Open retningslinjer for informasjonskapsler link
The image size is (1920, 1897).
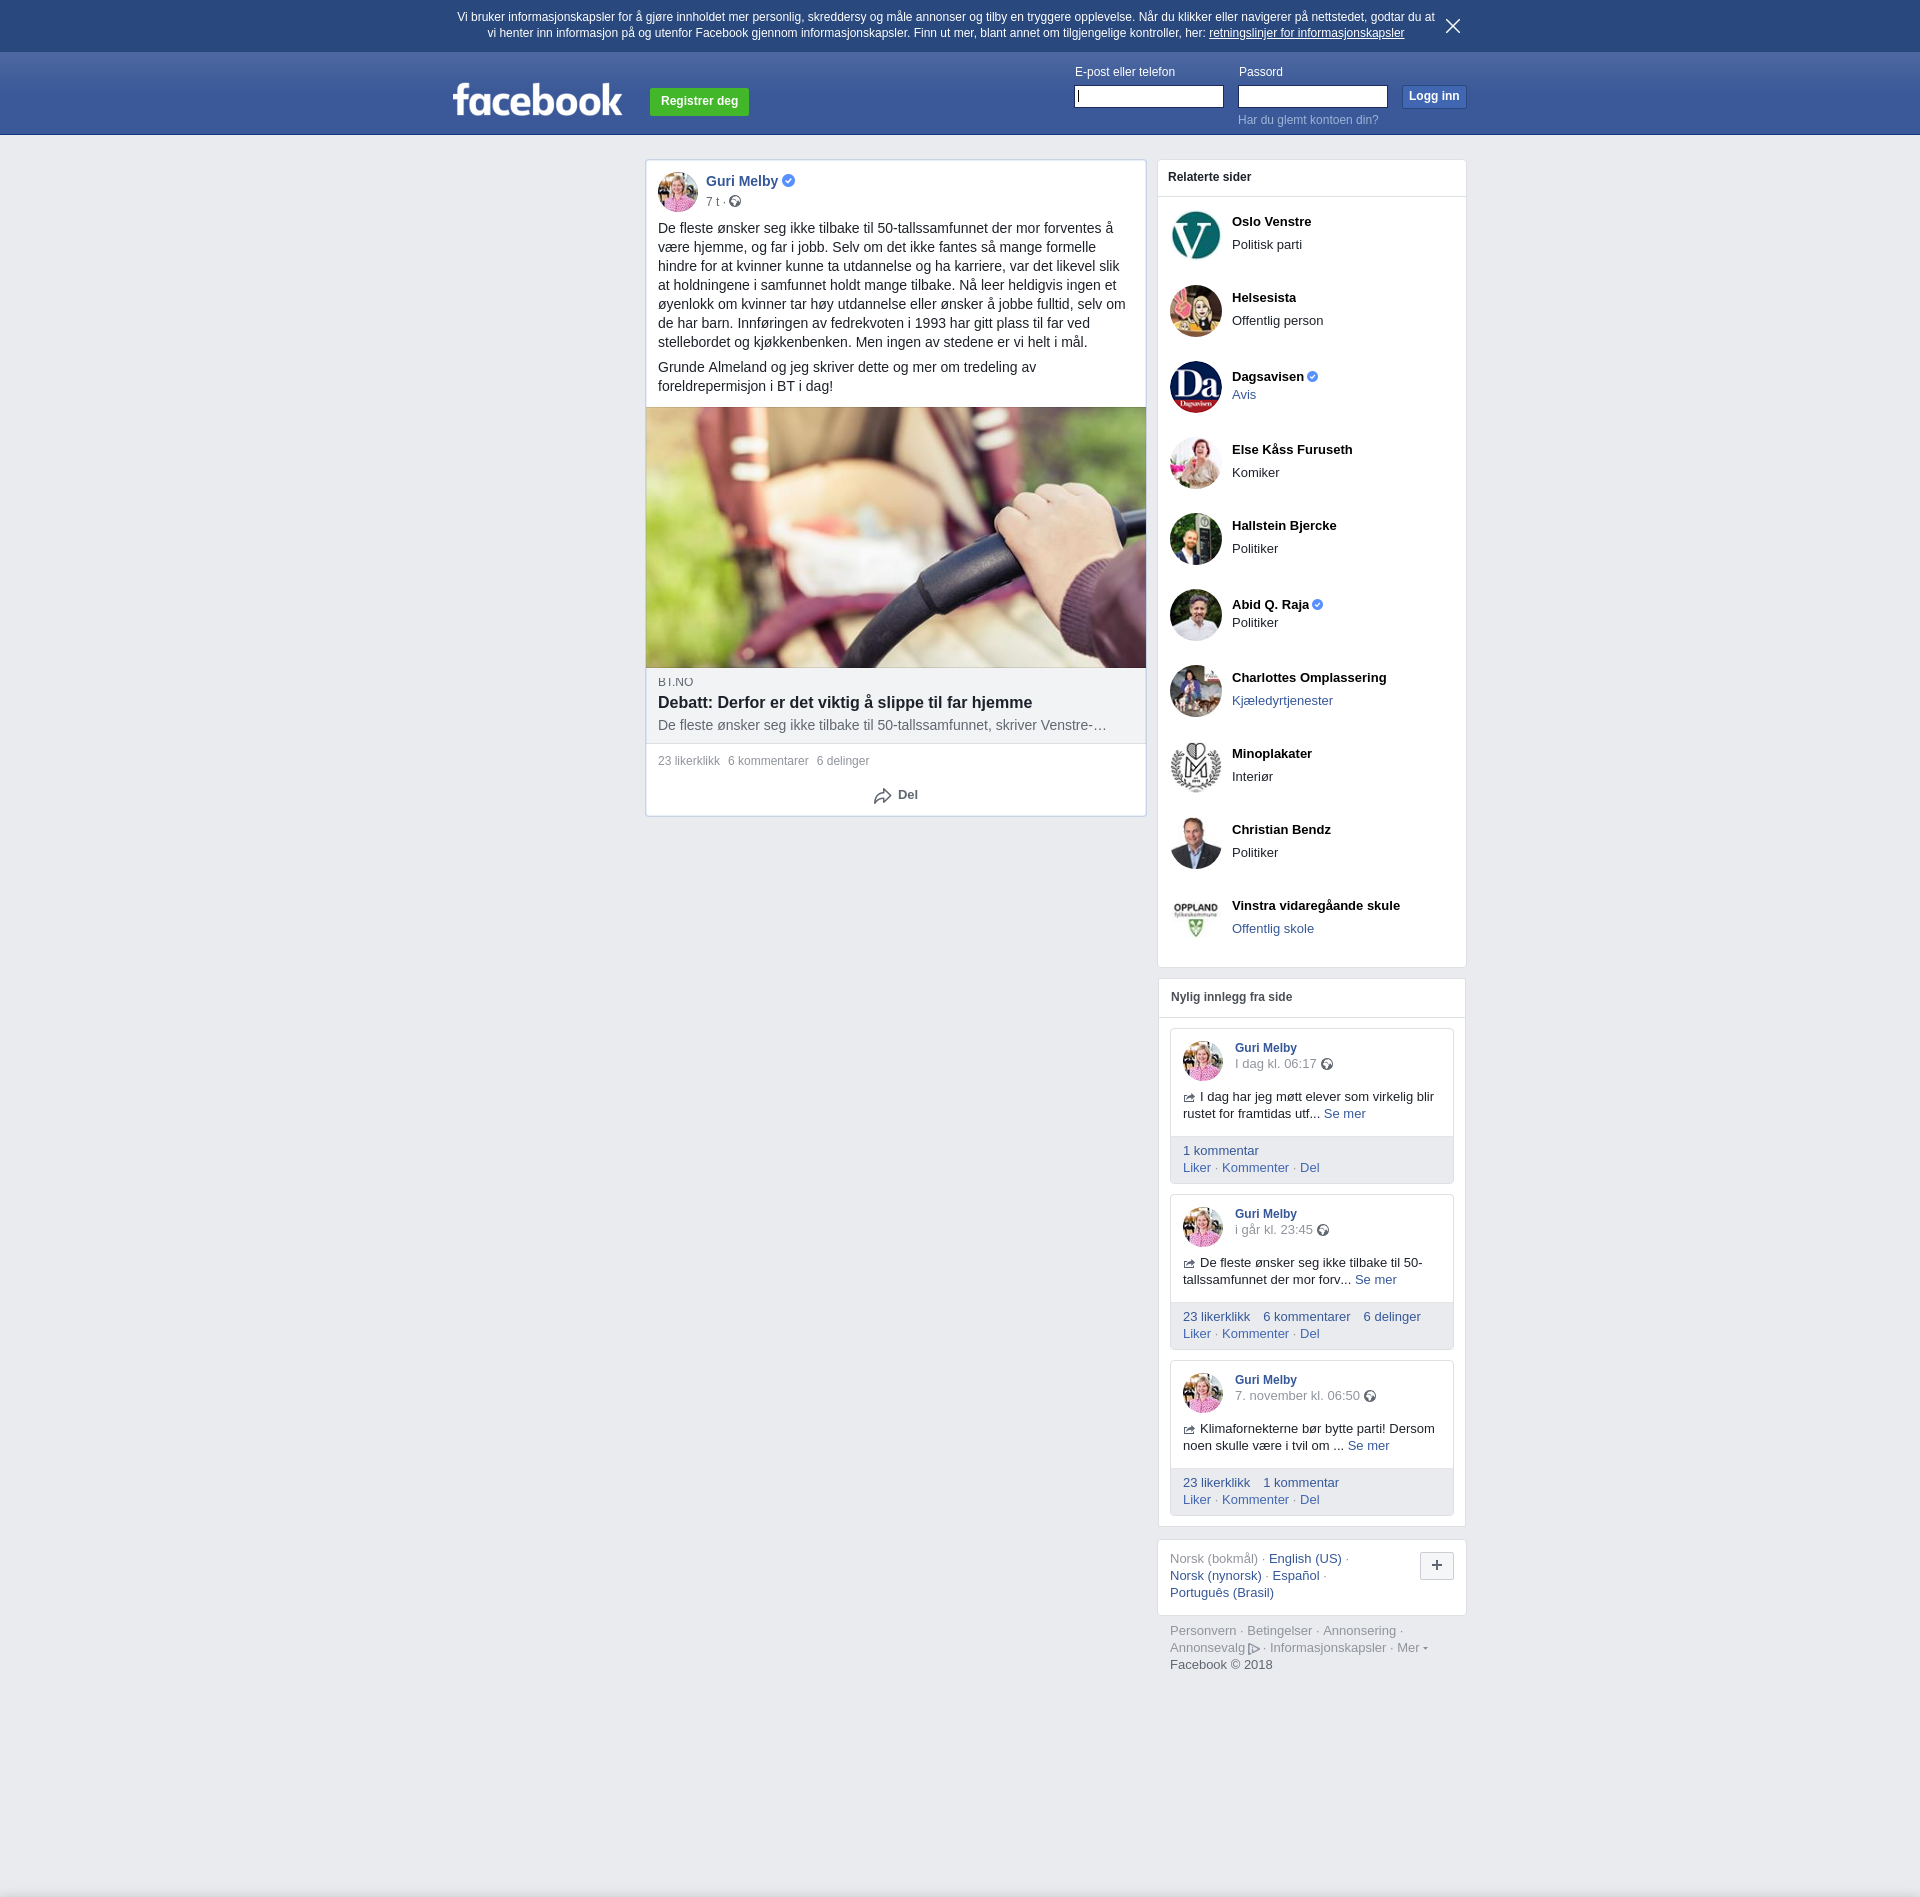1306,33
